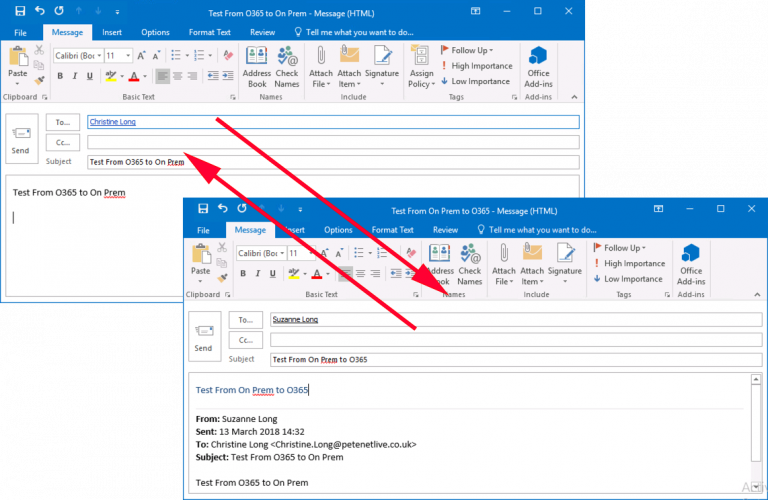The height and width of the screenshot is (500, 768).
Task: Open ribbon display options in front window
Action: [658, 209]
